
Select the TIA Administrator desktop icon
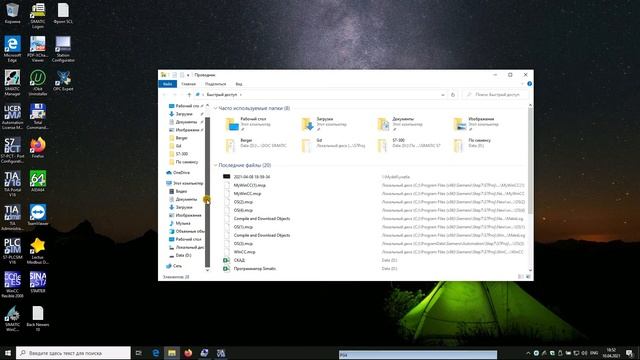(x=12, y=217)
